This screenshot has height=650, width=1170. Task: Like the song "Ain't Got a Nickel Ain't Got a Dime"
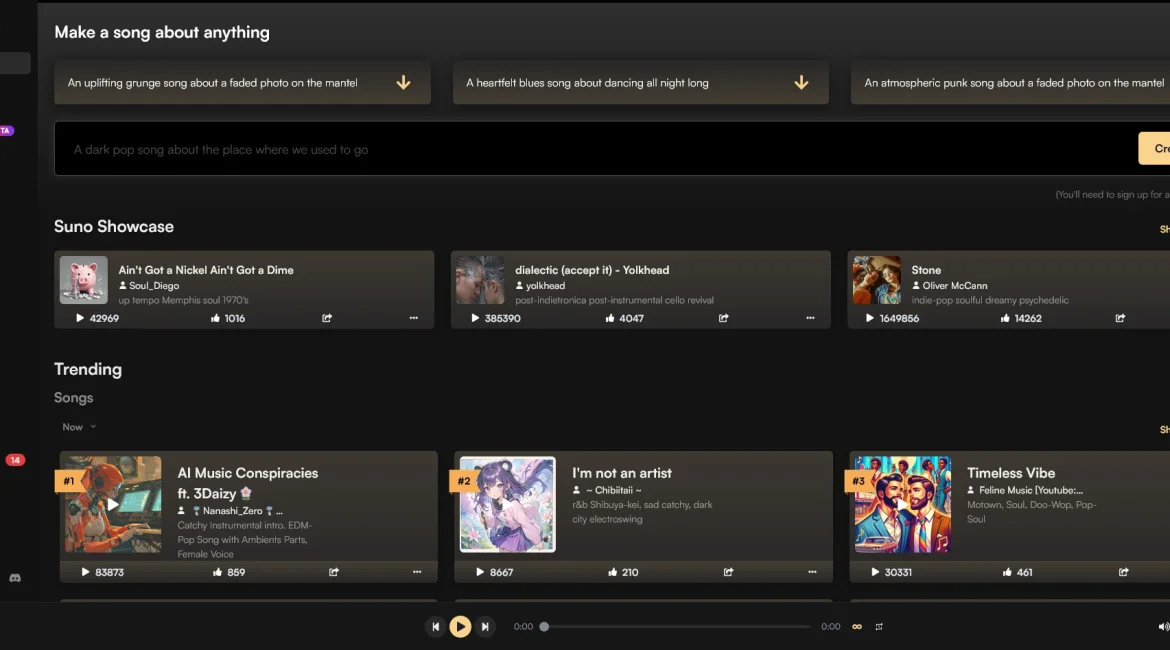click(216, 318)
